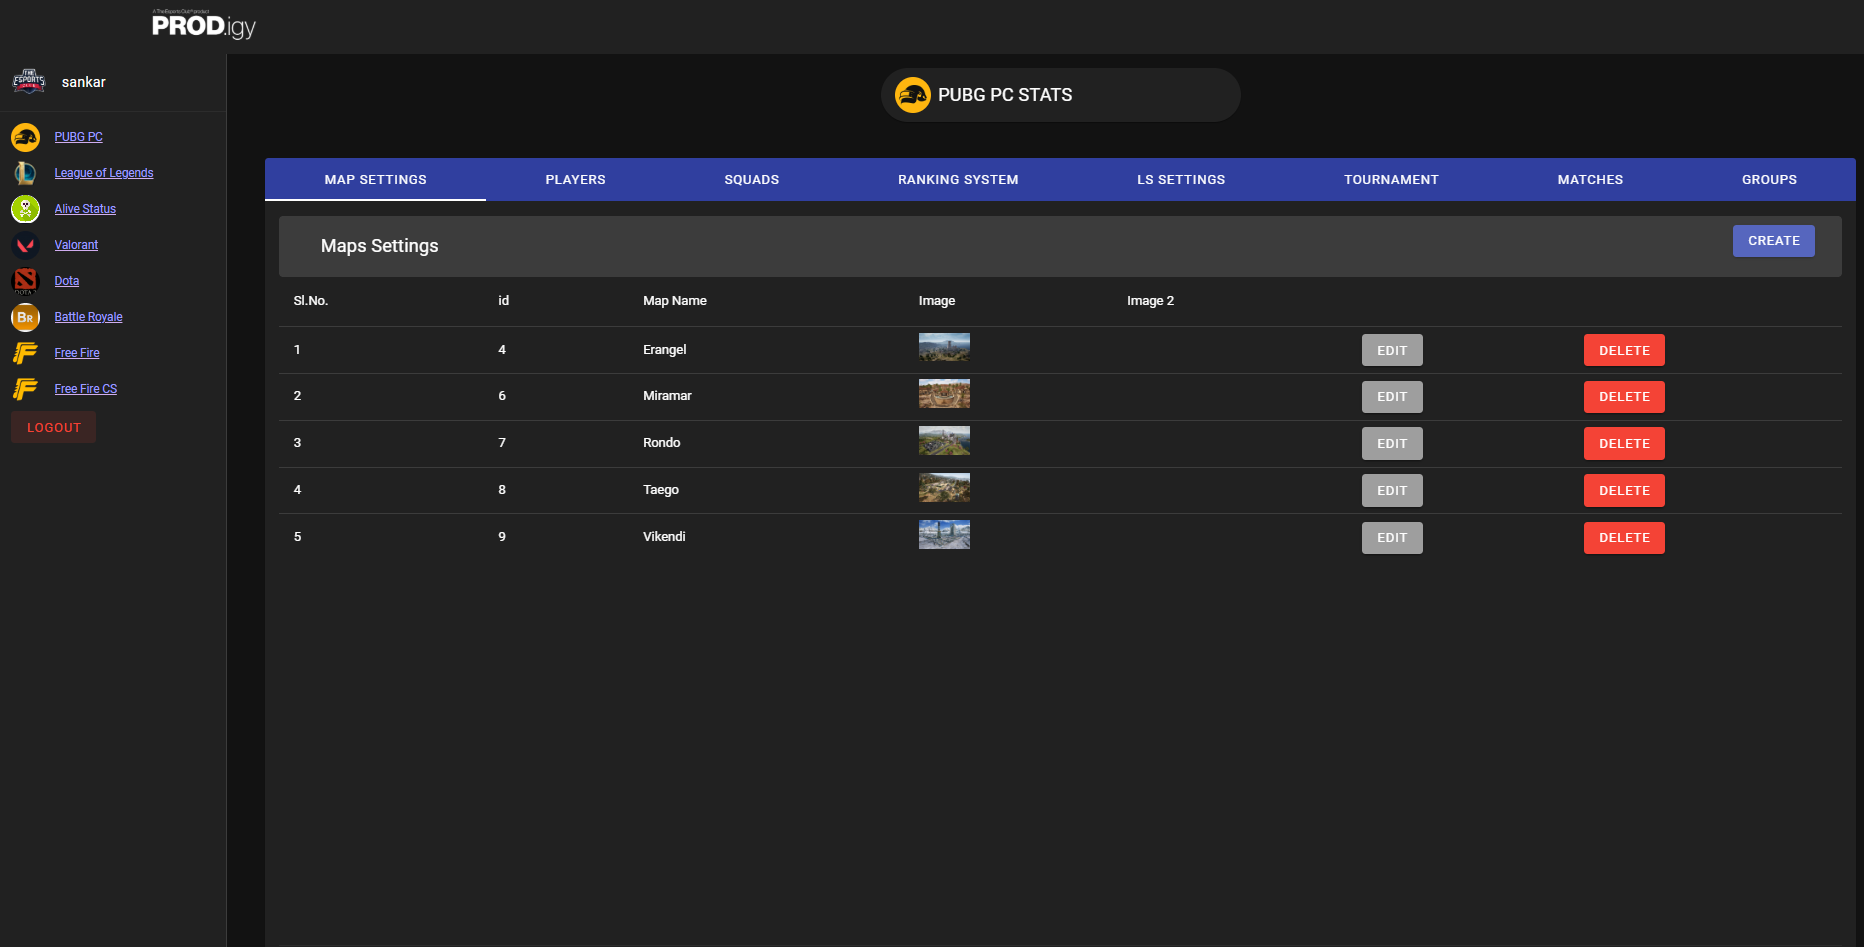Edit the Erangel map entry

(x=1391, y=350)
